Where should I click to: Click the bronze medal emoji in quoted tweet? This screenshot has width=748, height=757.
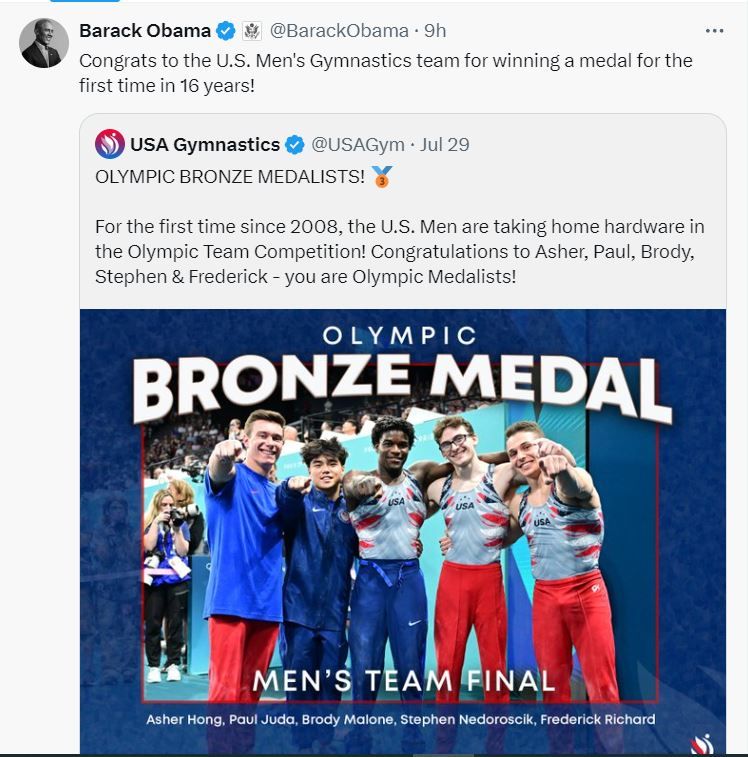click(x=382, y=177)
